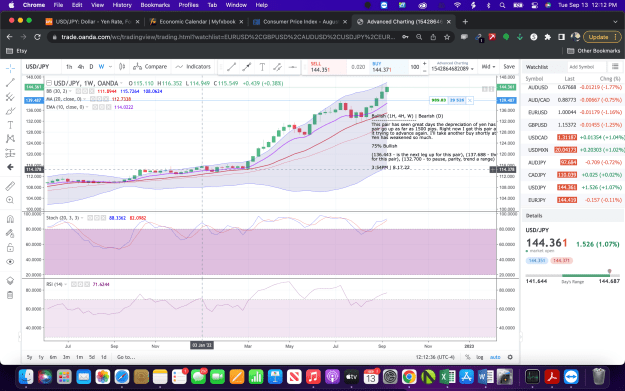The height and width of the screenshot is (391, 625).
Task: Select the 1h timeframe
Action: click(x=69, y=67)
